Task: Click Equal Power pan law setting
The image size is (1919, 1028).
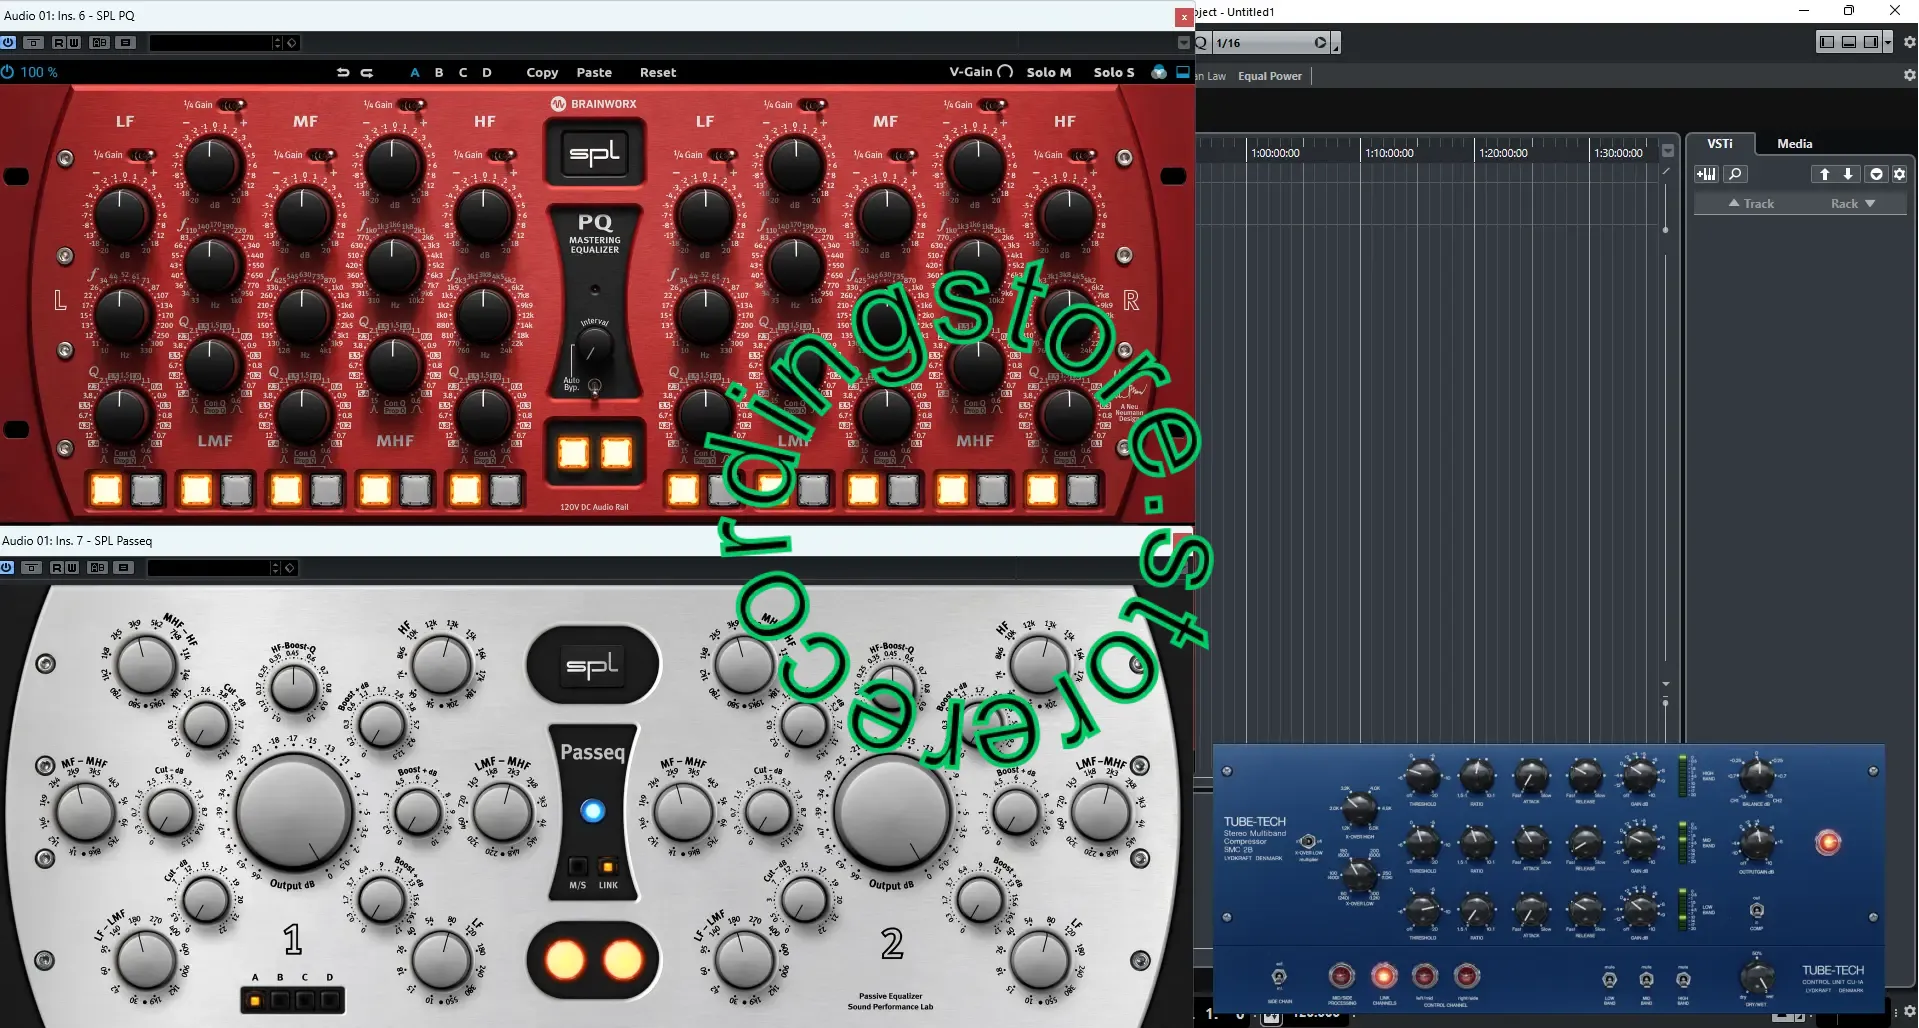Action: pyautogui.click(x=1270, y=76)
